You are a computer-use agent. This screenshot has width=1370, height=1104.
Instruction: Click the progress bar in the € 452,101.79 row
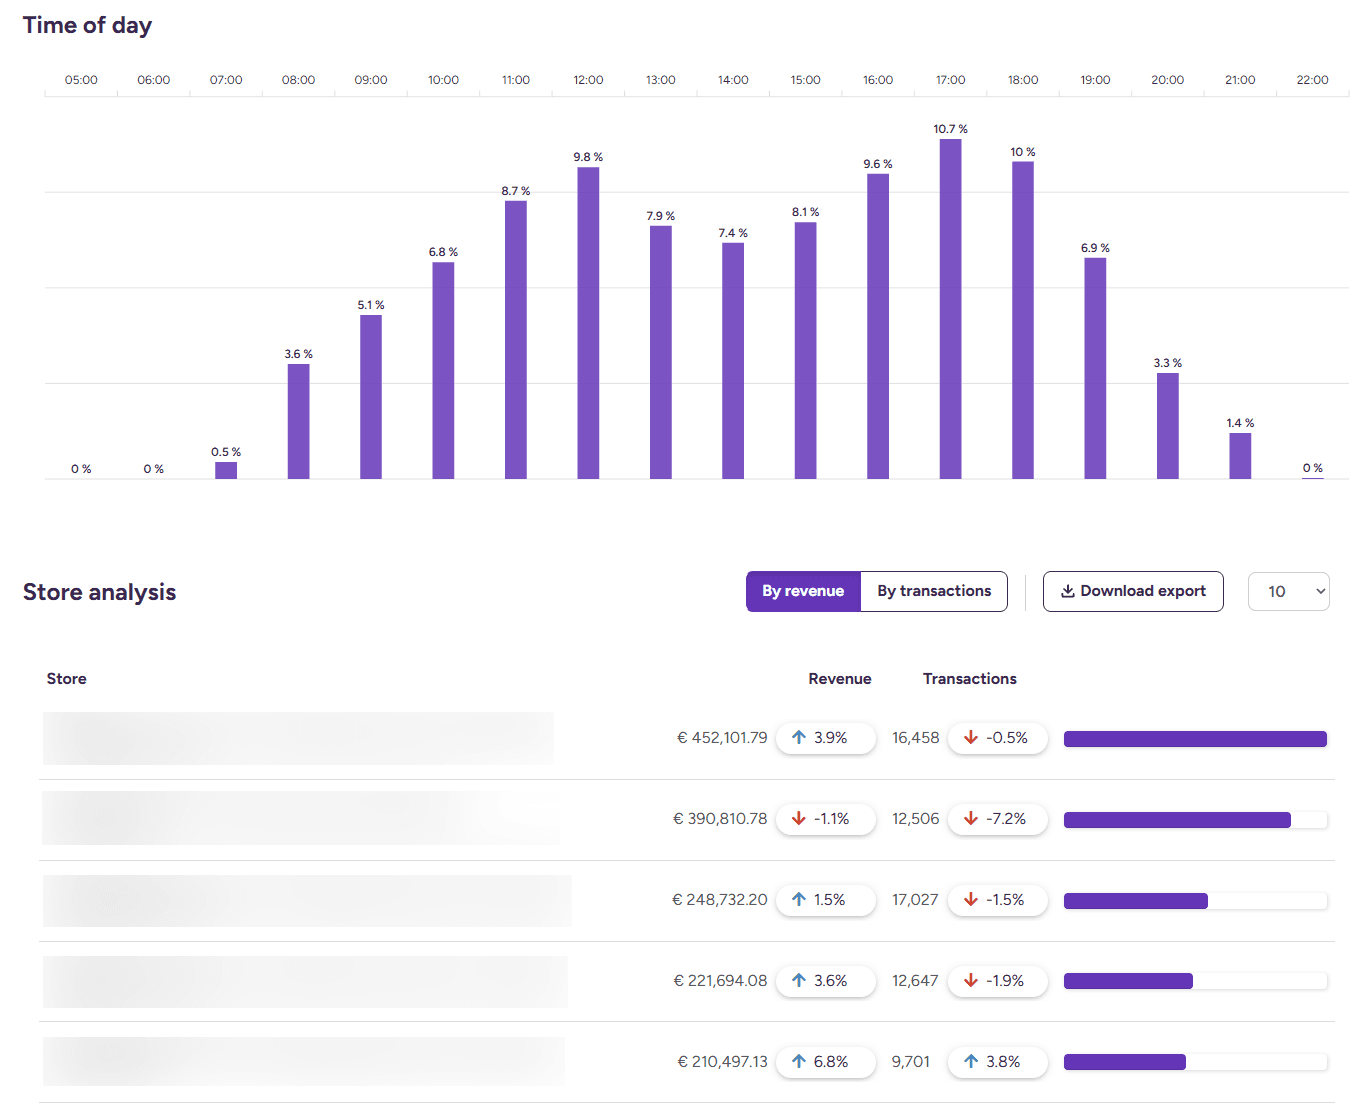coord(1195,739)
